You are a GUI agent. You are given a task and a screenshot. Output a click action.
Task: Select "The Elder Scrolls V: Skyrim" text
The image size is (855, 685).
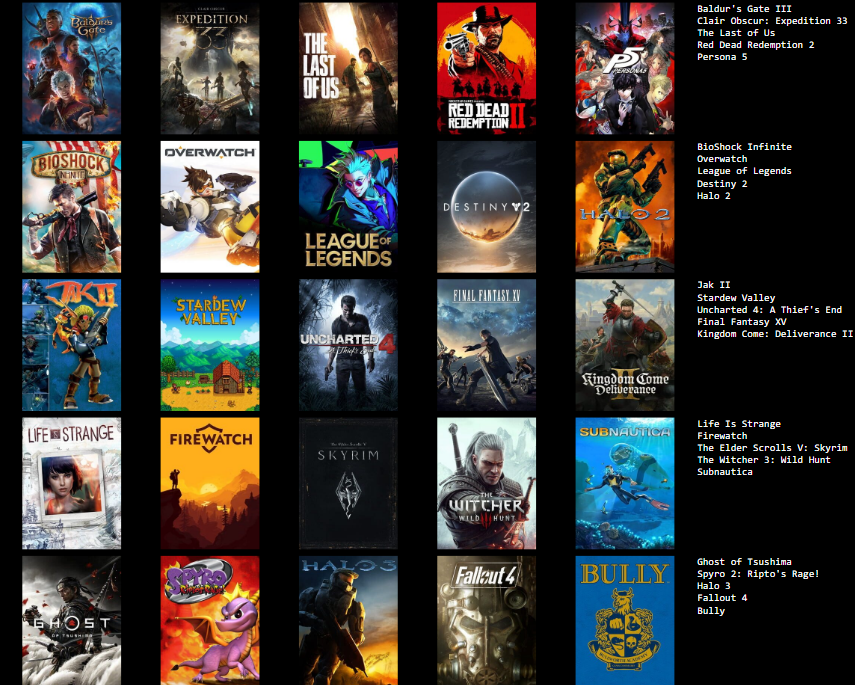tap(772, 448)
